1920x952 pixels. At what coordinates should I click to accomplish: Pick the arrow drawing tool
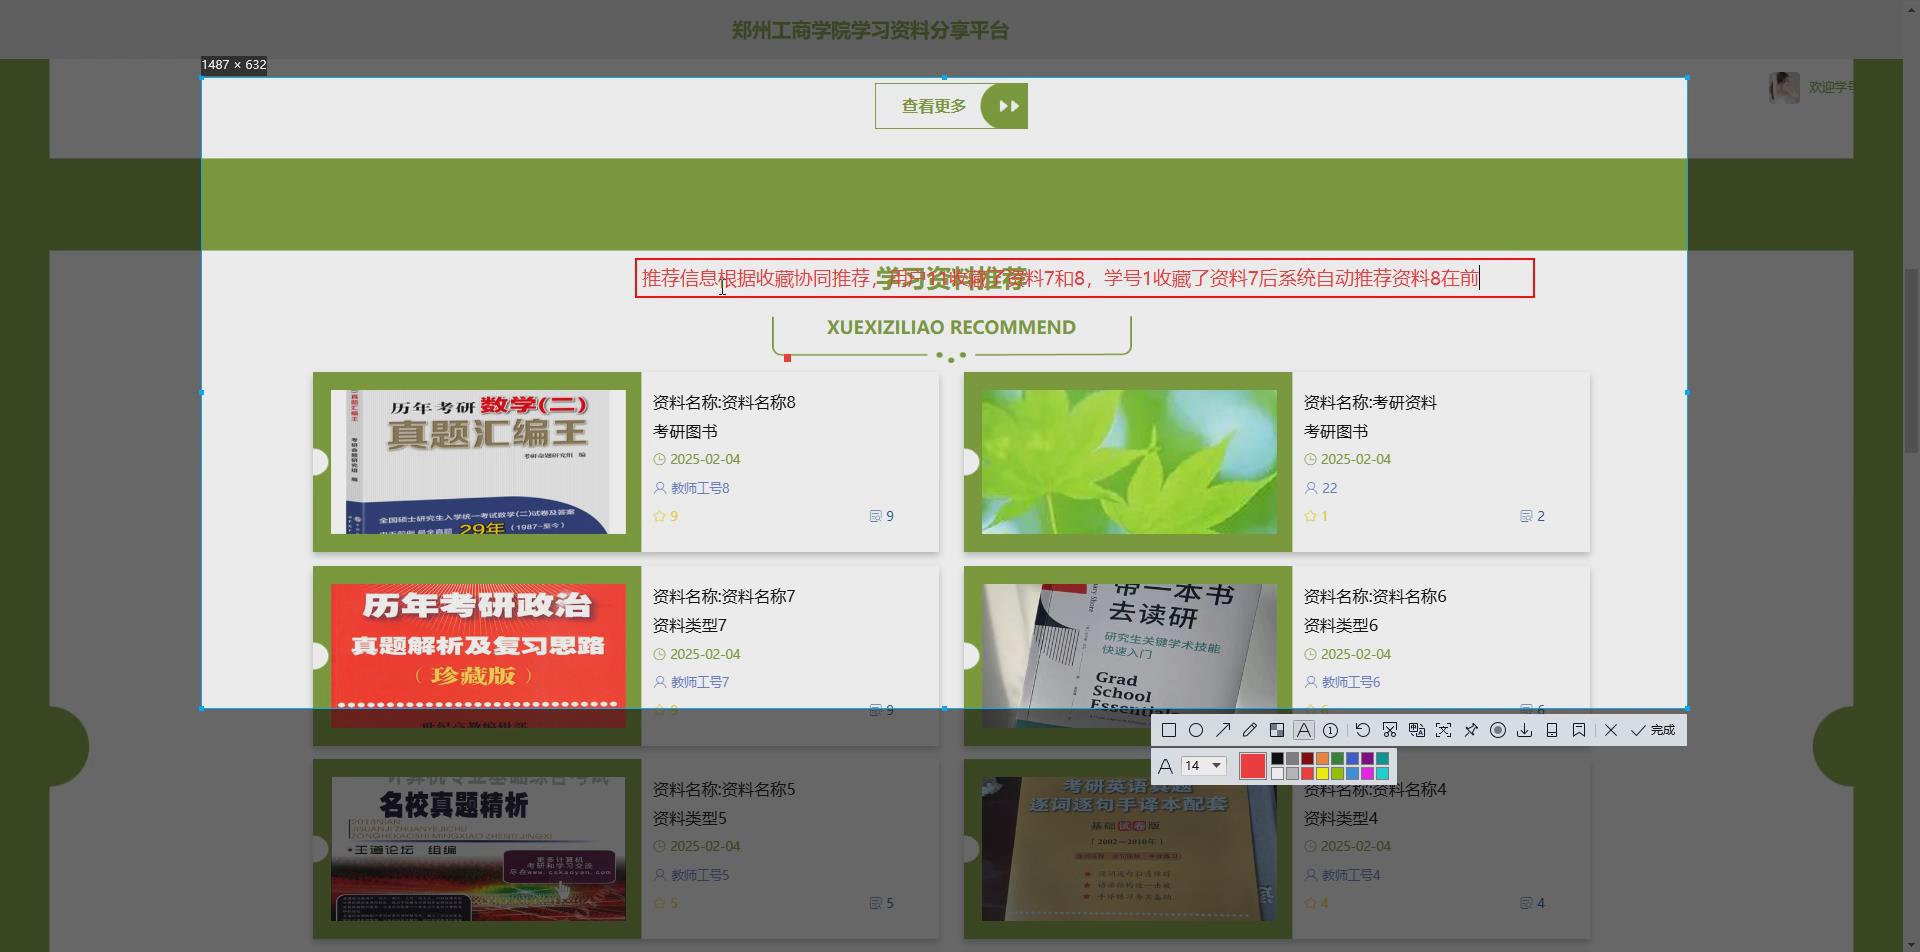click(x=1223, y=730)
